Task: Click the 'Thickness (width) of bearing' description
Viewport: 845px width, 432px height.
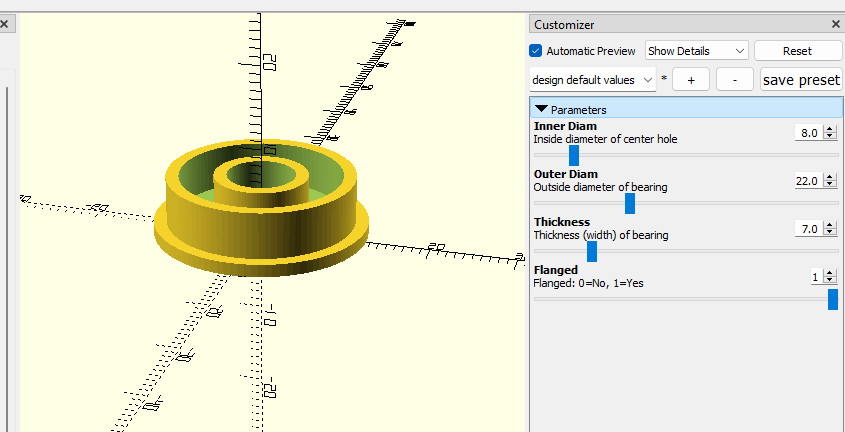Action: [601, 235]
